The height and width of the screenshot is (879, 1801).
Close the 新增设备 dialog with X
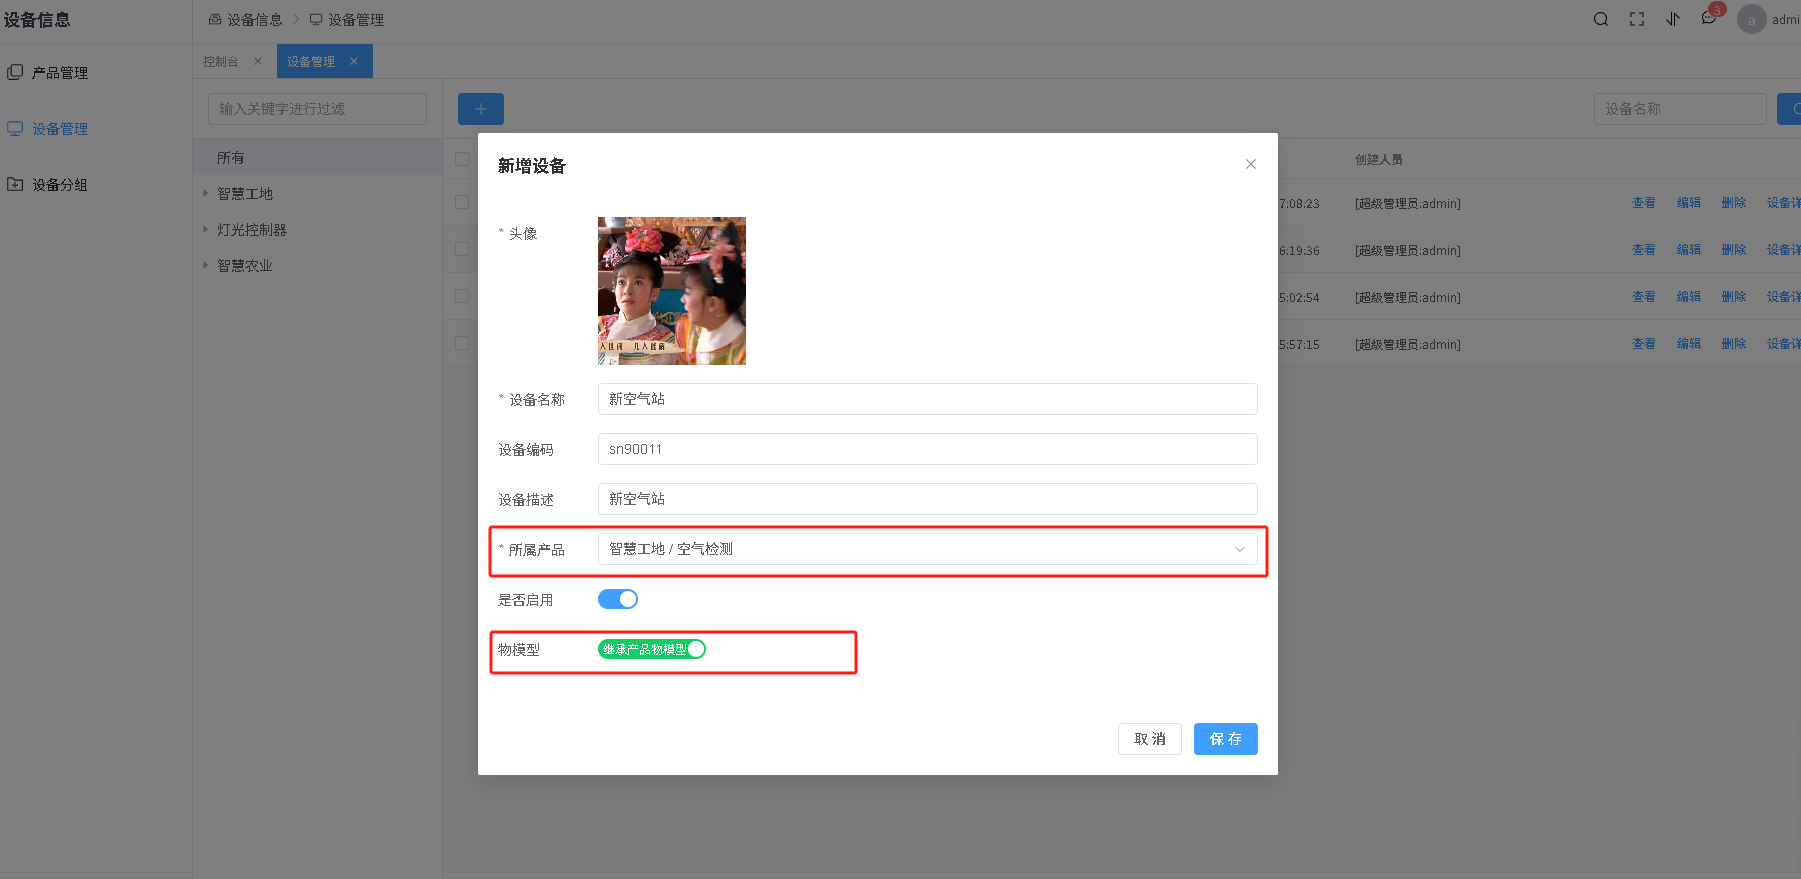[x=1250, y=164]
